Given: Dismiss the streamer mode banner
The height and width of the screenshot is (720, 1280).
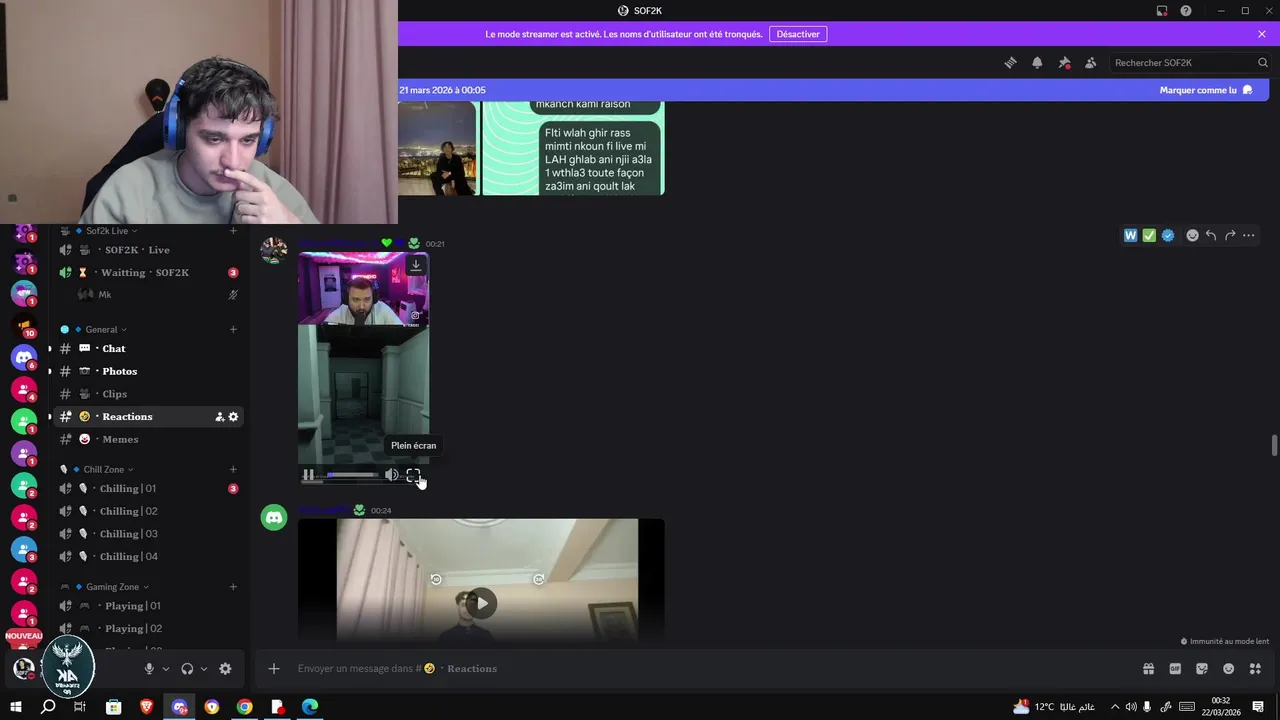Looking at the screenshot, I should [x=1262, y=34].
